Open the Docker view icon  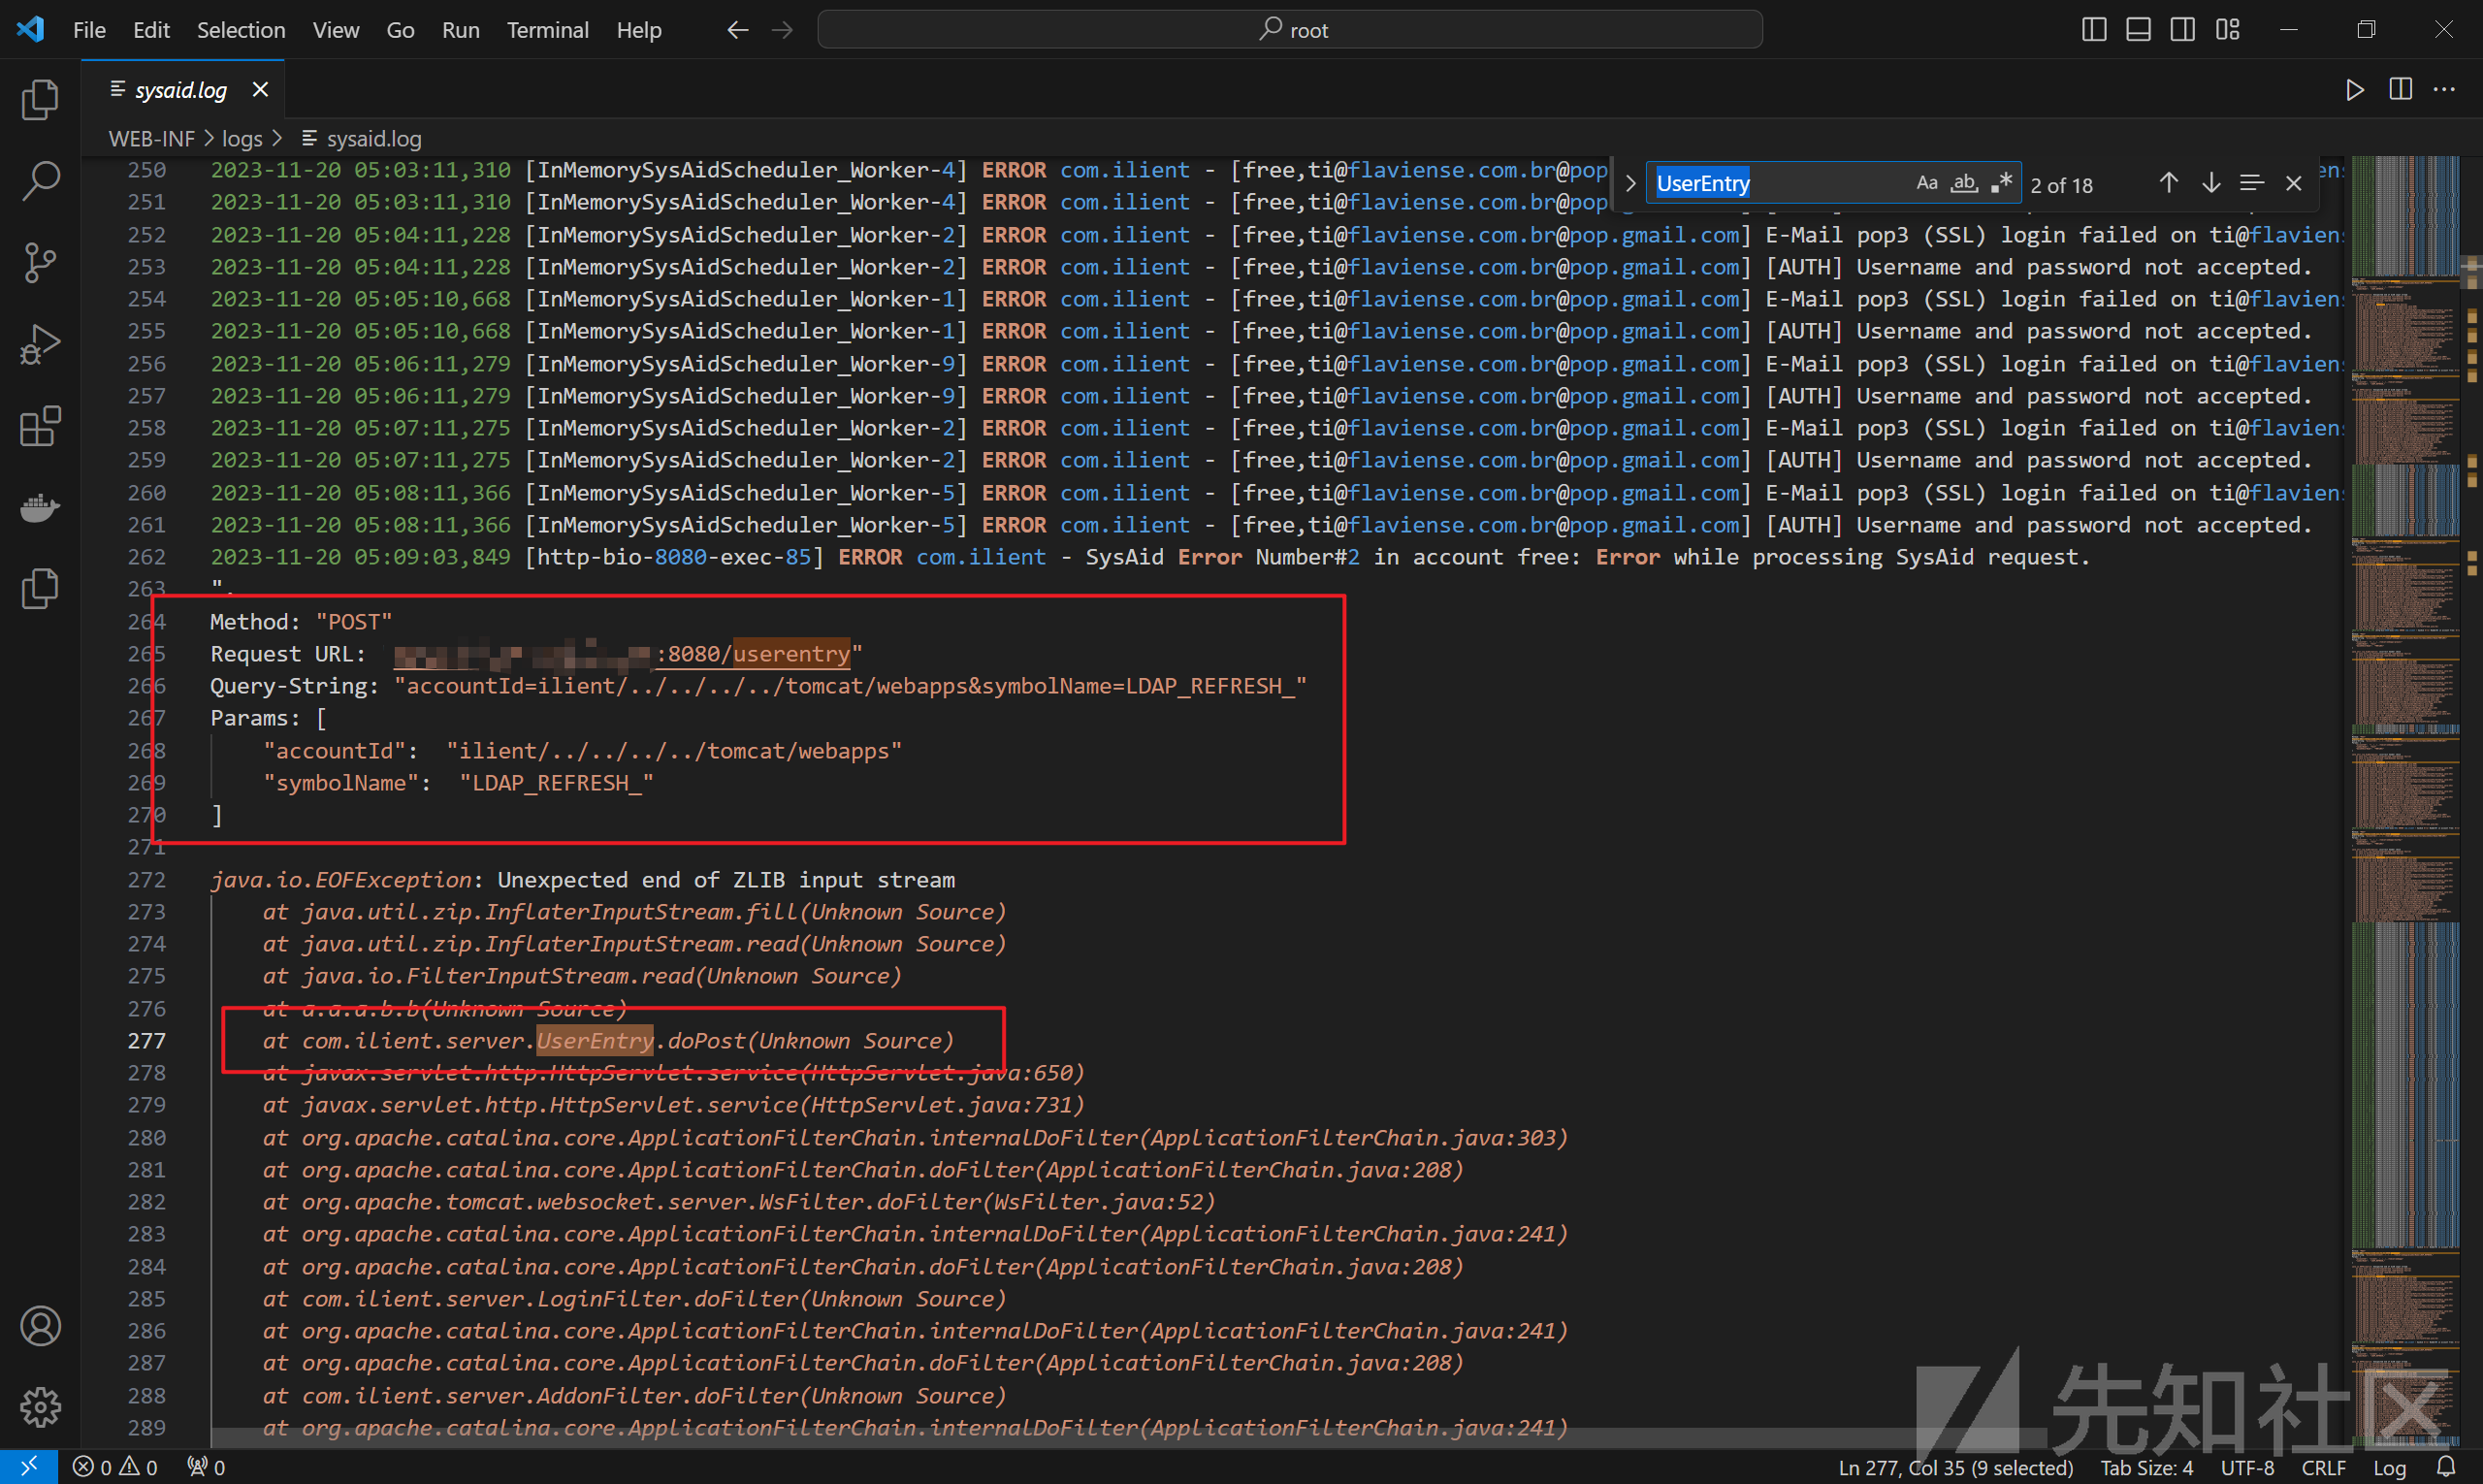coord(40,508)
